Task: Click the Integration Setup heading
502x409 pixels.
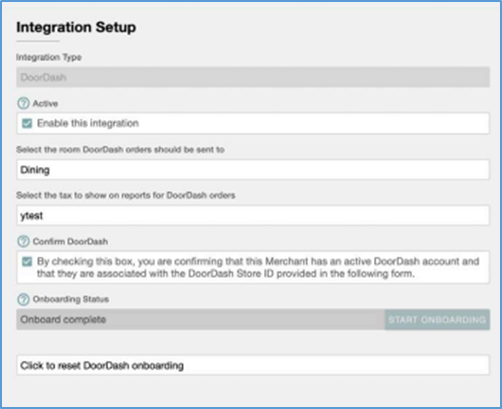Action: pos(76,27)
